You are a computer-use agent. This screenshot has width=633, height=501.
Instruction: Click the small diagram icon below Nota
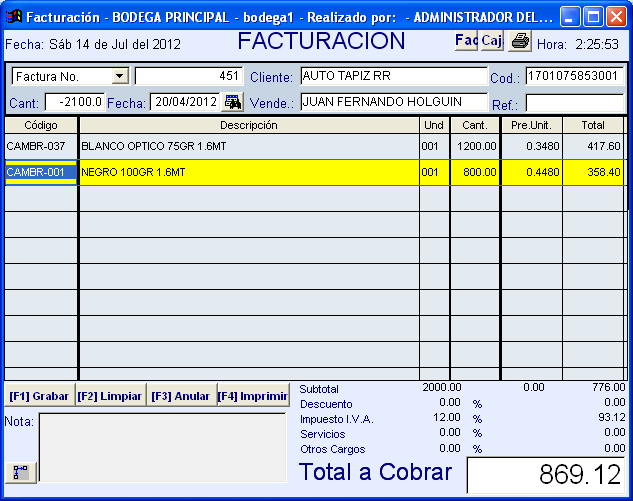[20, 471]
